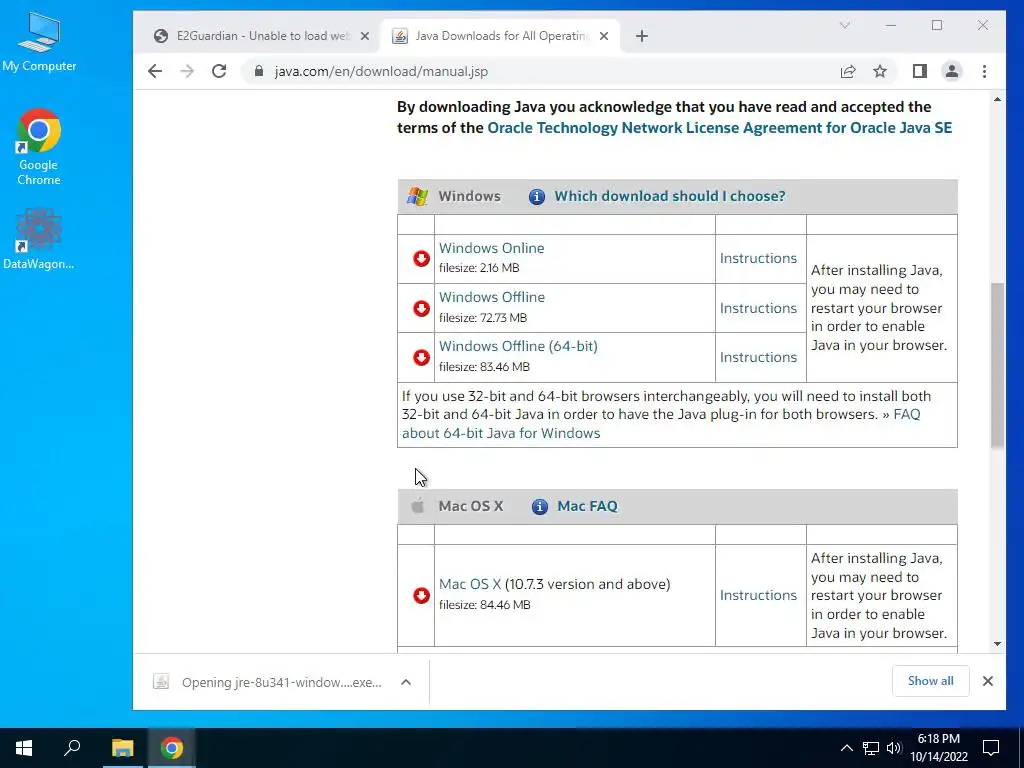The image size is (1024, 768).
Task: Select the Google Chrome desktop shortcut
Action: click(39, 148)
